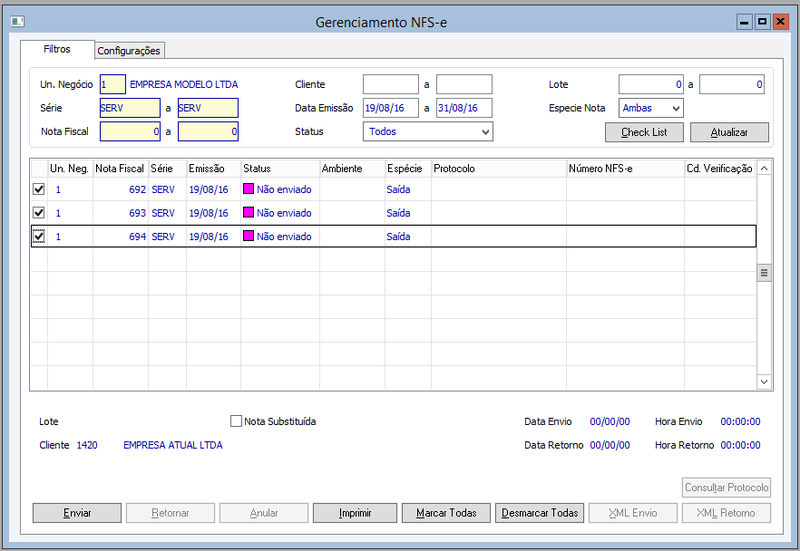The width and height of the screenshot is (800, 551).
Task: Select the Filtros tab
Action: click(57, 49)
